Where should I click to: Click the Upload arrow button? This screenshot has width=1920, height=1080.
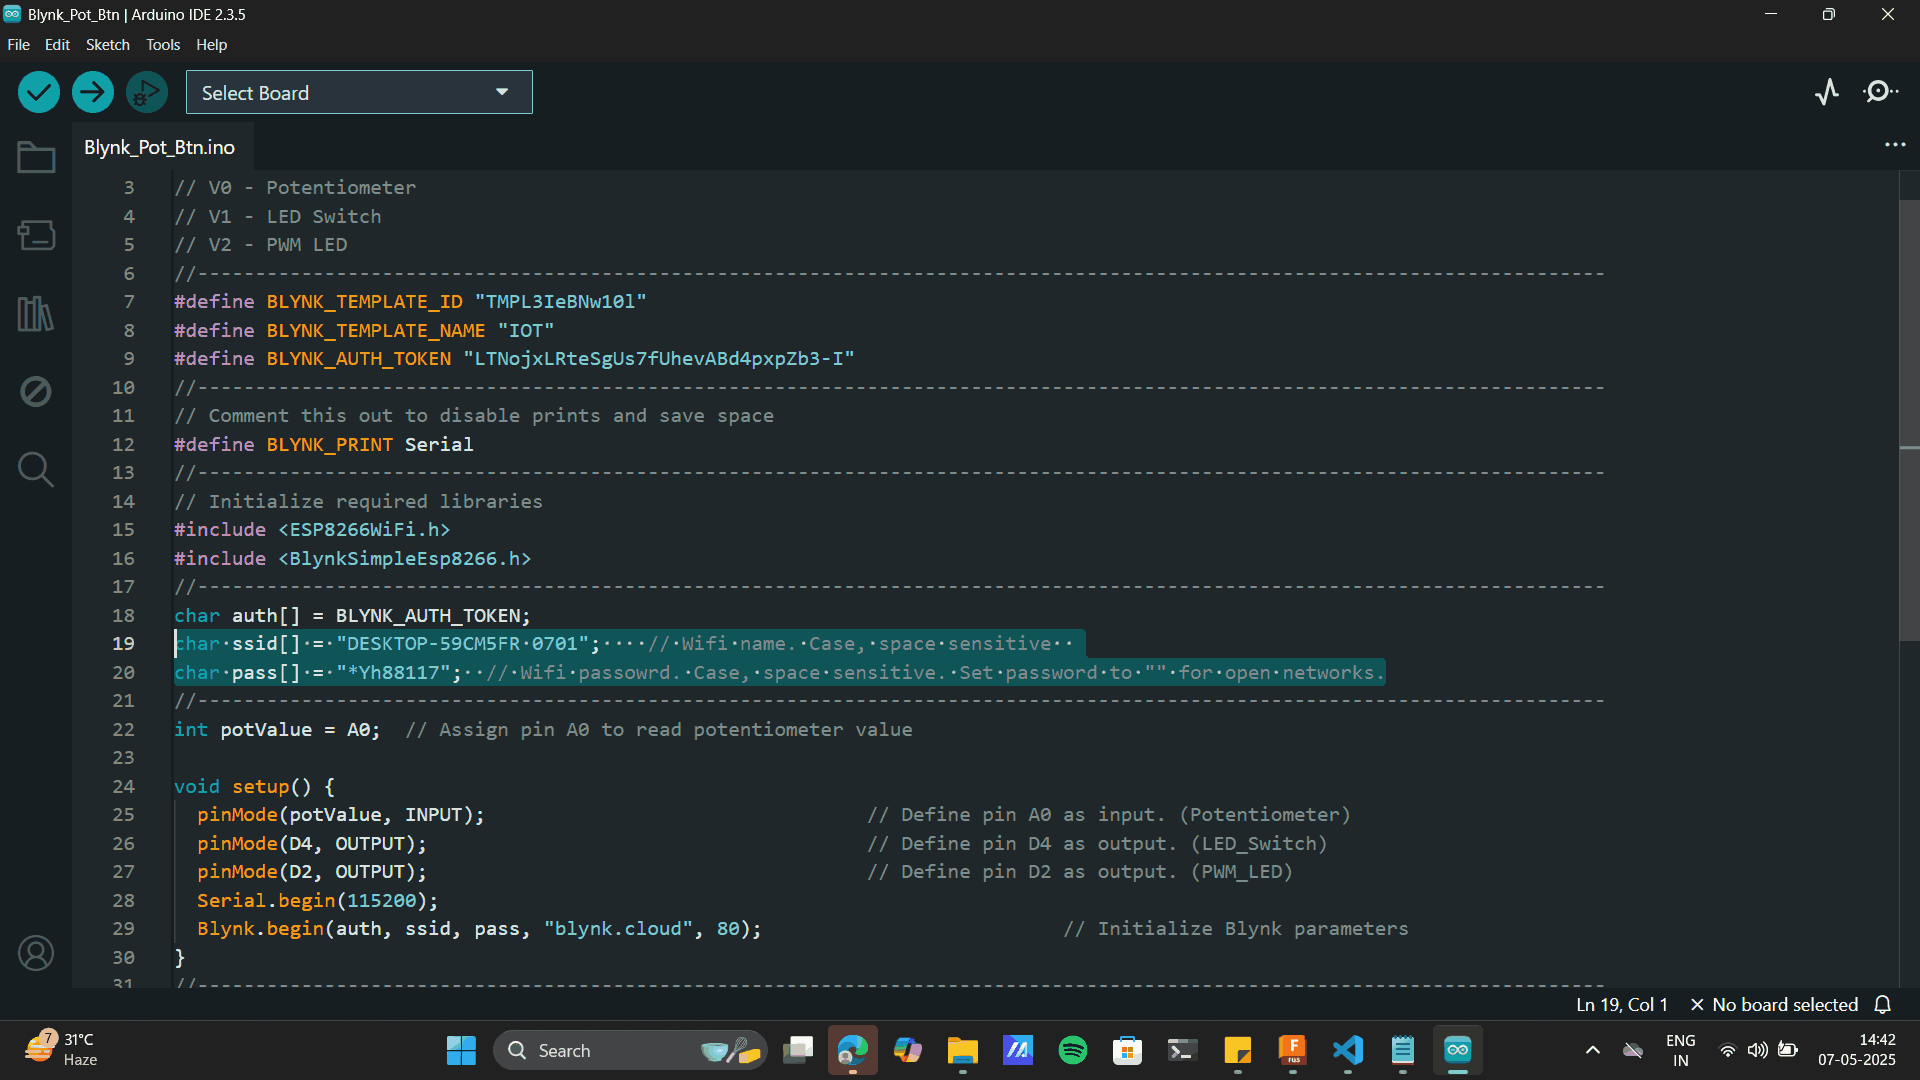[x=93, y=93]
